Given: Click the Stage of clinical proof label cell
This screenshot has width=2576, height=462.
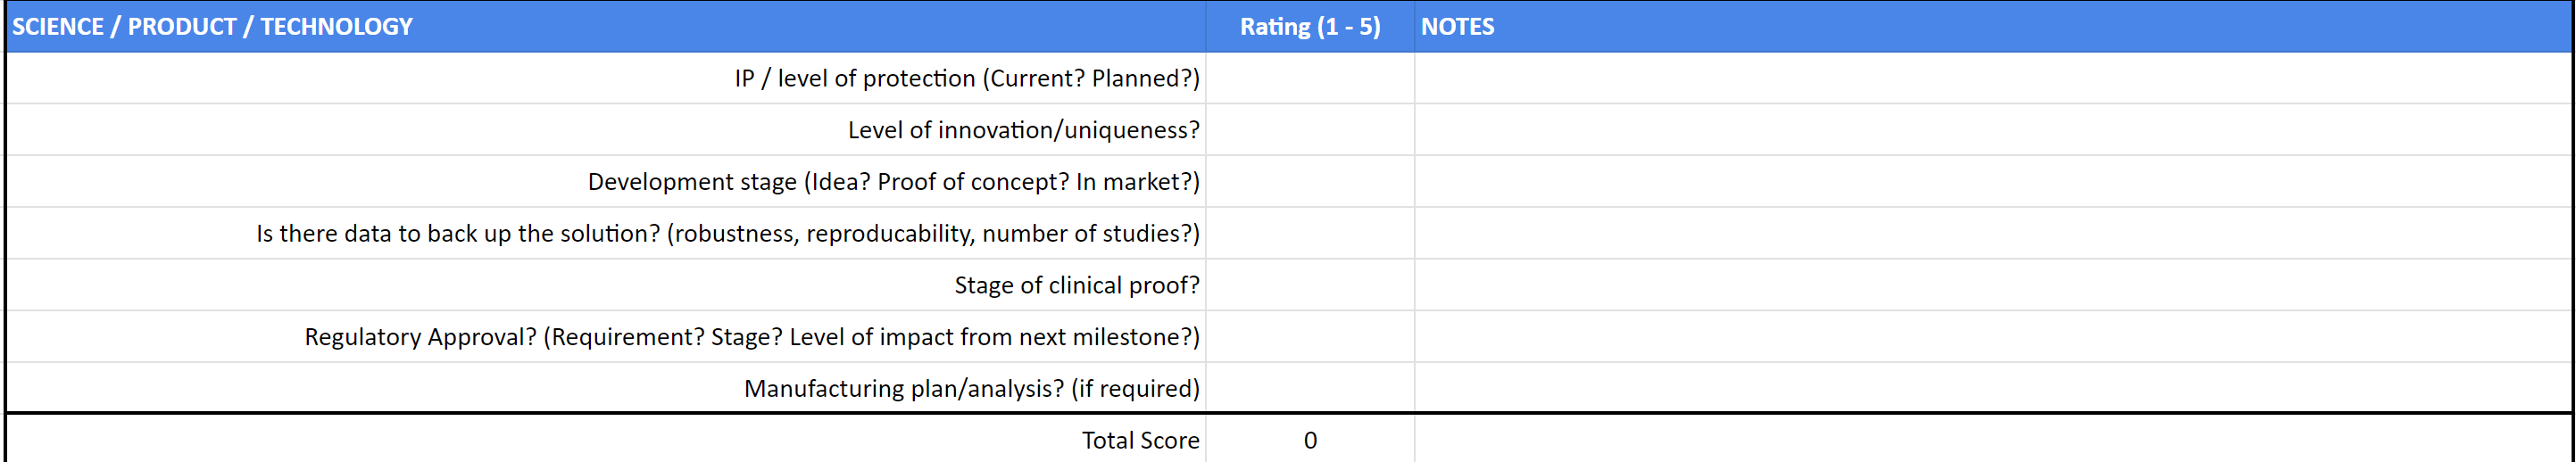Looking at the screenshot, I should [1076, 286].
